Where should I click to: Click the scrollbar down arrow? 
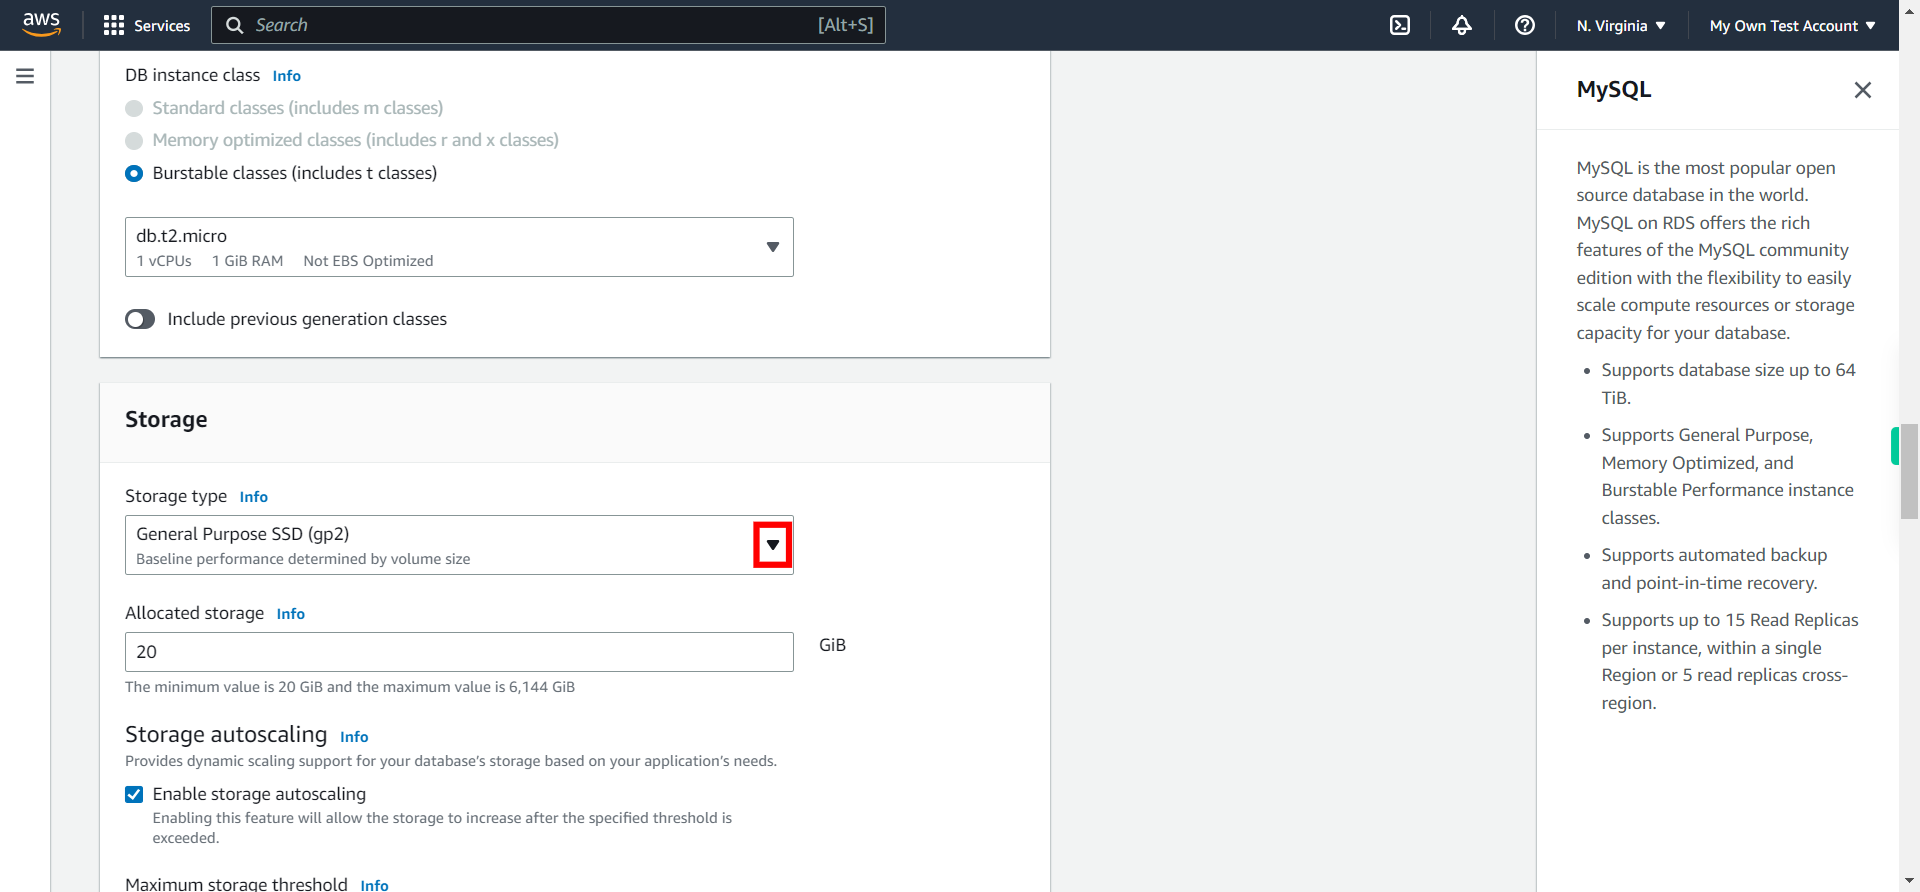[x=1909, y=881]
